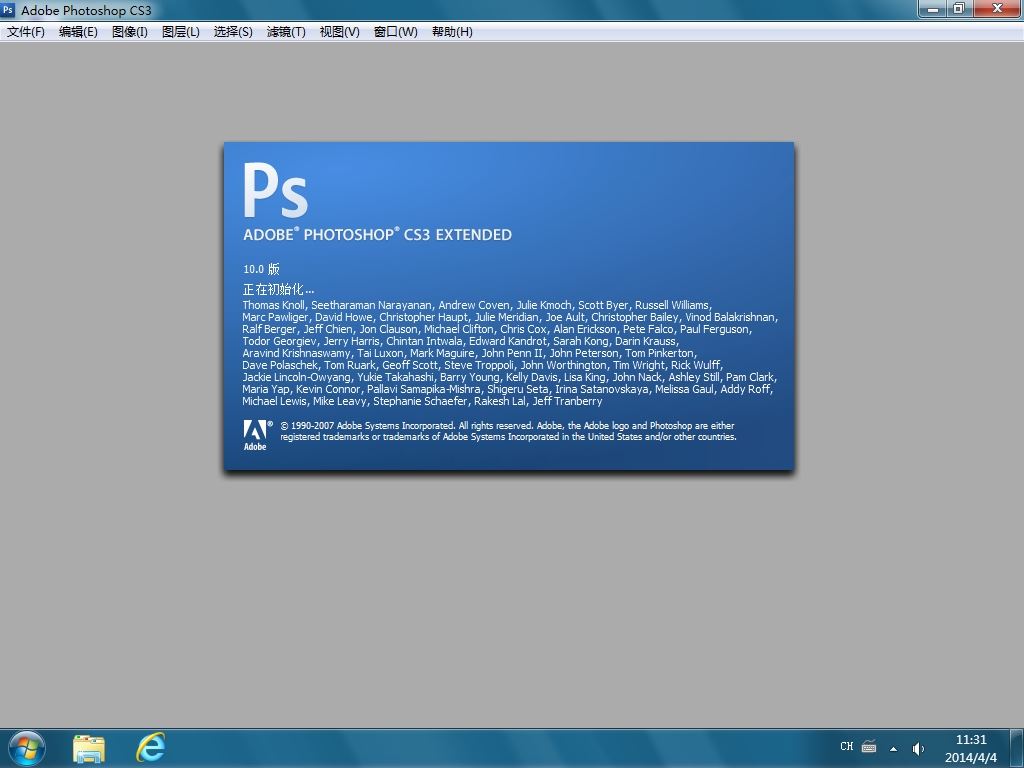Open the 图层(L) menu
This screenshot has width=1024, height=768.
coord(180,31)
